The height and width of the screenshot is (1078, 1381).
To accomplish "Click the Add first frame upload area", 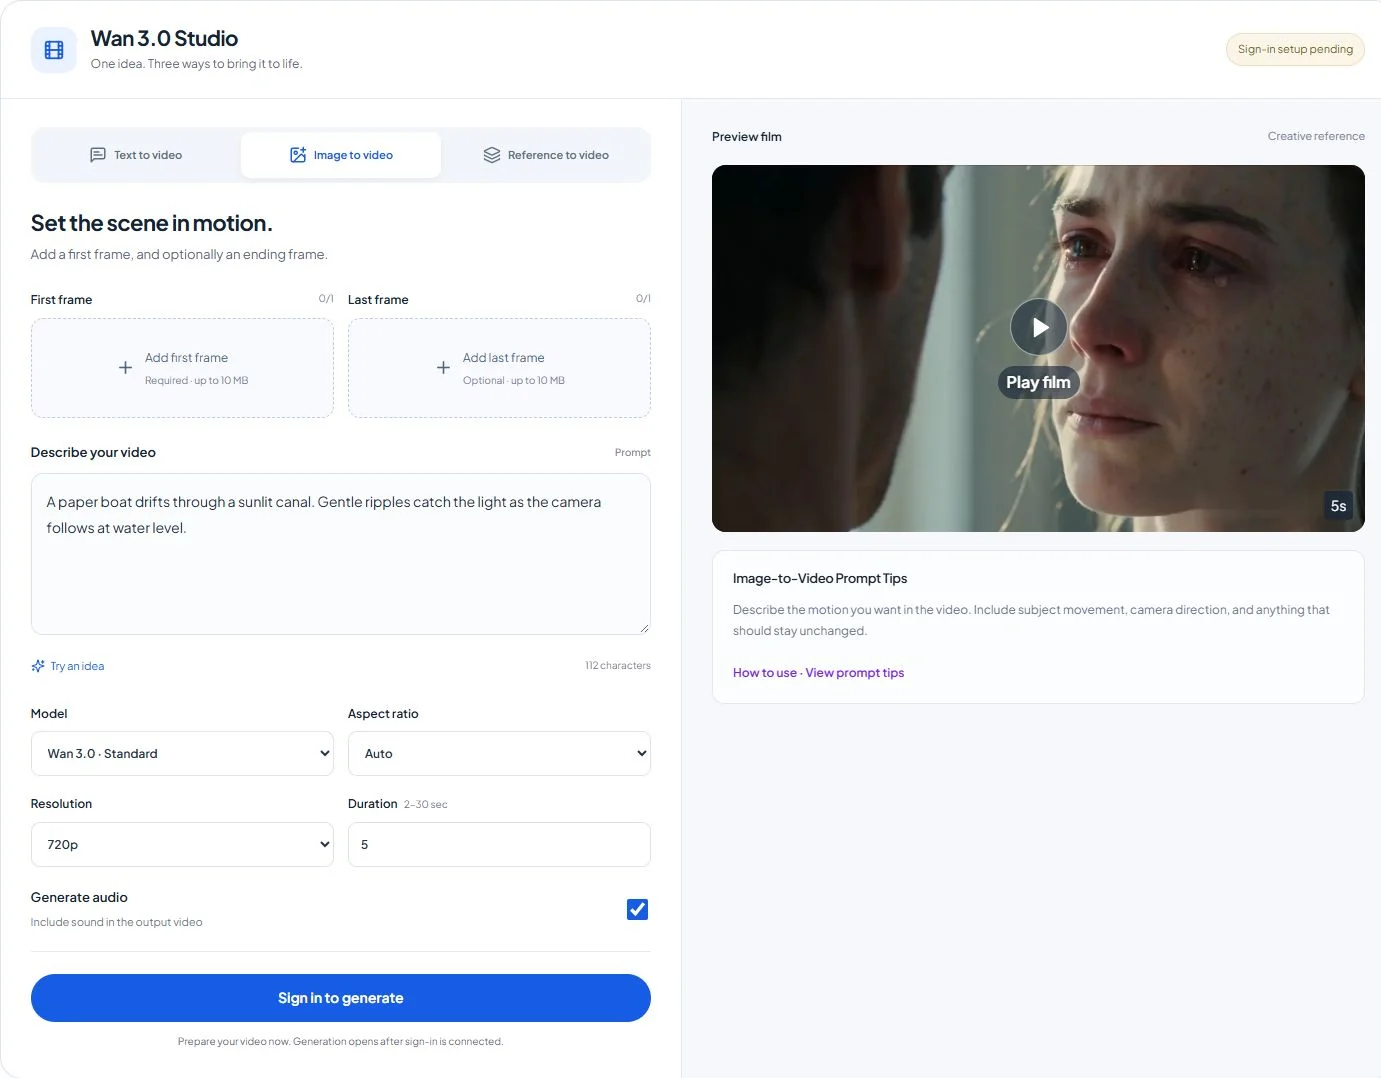I will coord(182,368).
